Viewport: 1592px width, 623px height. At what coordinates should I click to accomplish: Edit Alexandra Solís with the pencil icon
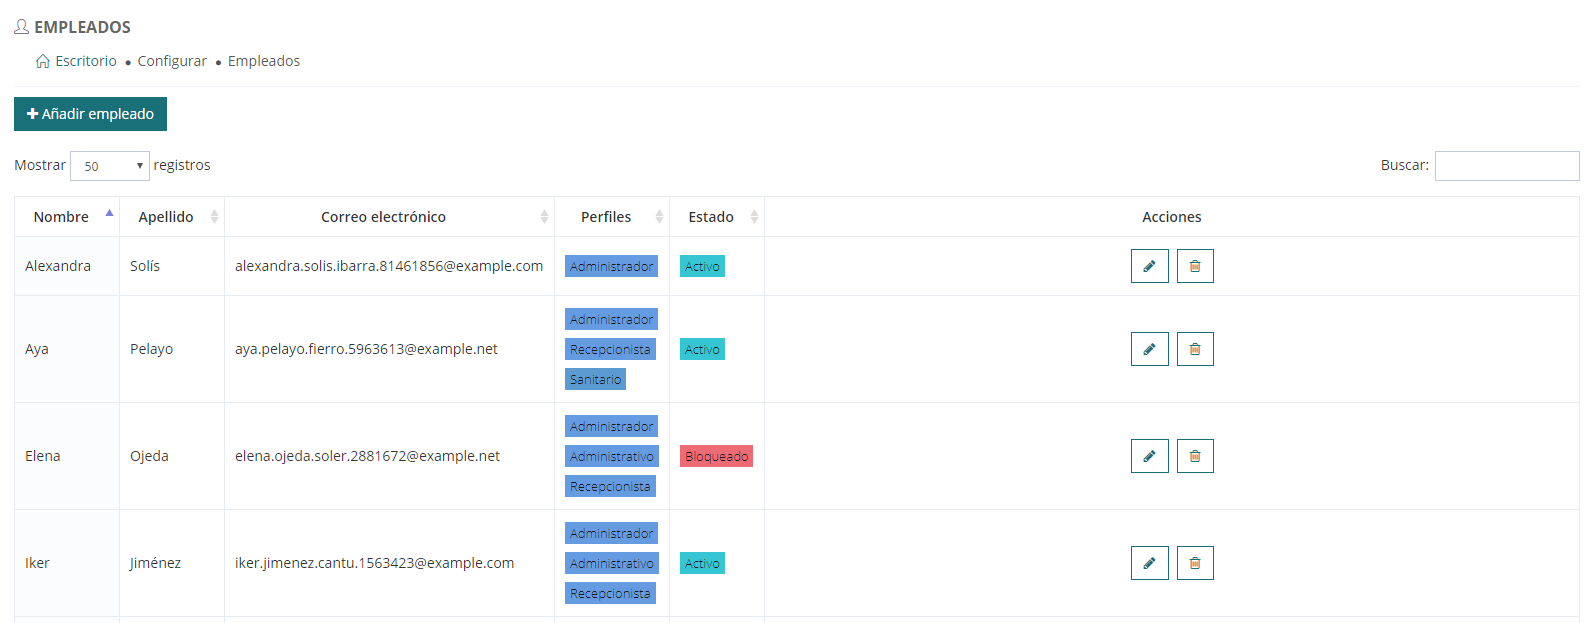pos(1149,266)
